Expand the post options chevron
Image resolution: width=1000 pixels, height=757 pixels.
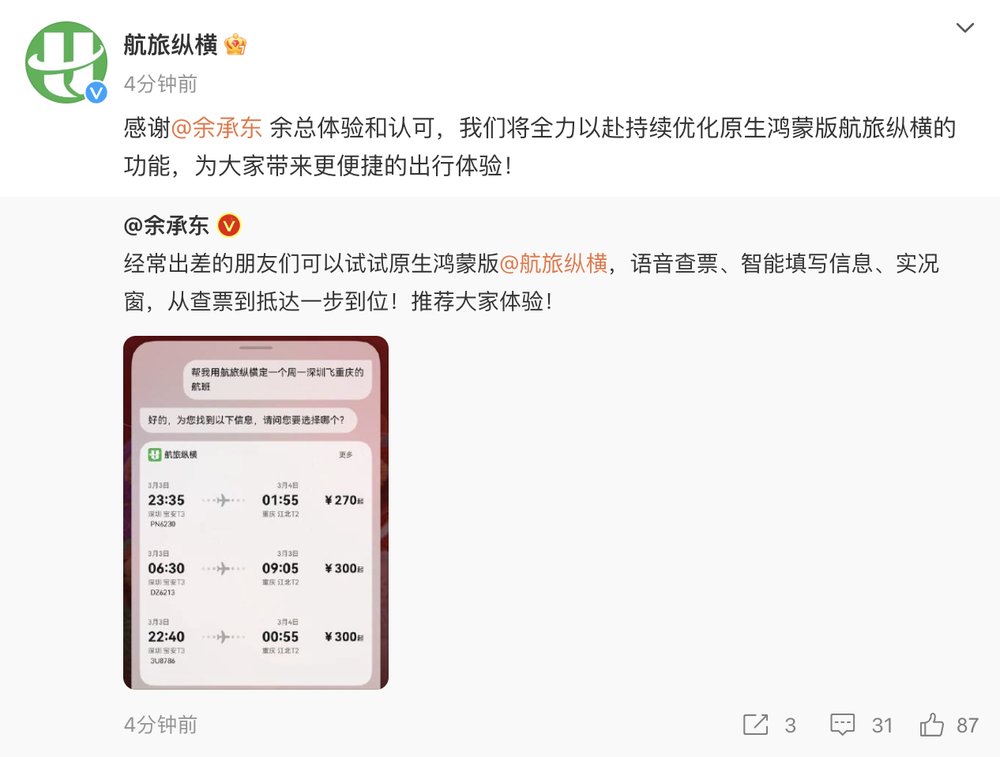pos(965,27)
